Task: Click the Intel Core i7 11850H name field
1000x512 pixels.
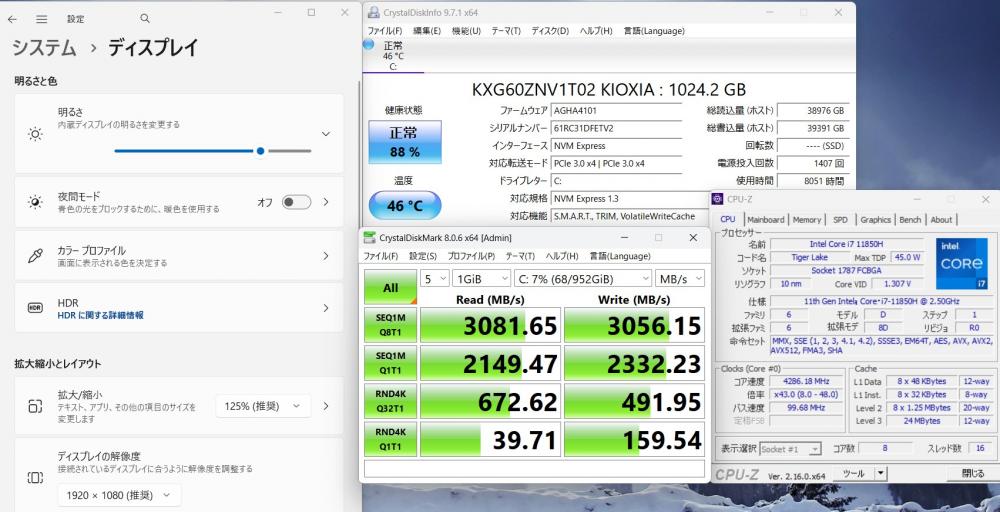Action: tap(846, 244)
